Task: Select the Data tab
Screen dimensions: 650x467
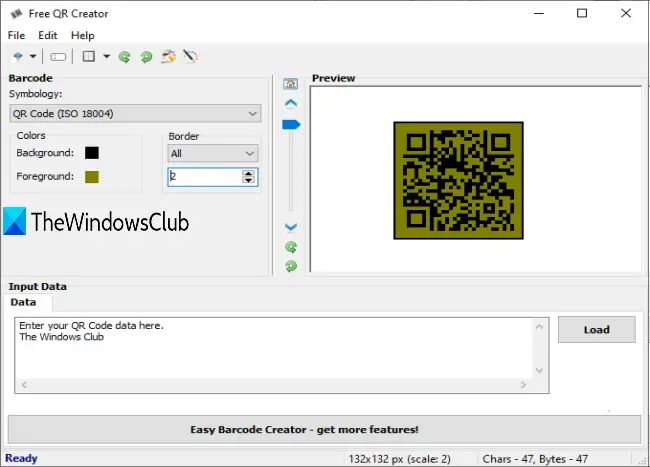Action: (x=23, y=302)
